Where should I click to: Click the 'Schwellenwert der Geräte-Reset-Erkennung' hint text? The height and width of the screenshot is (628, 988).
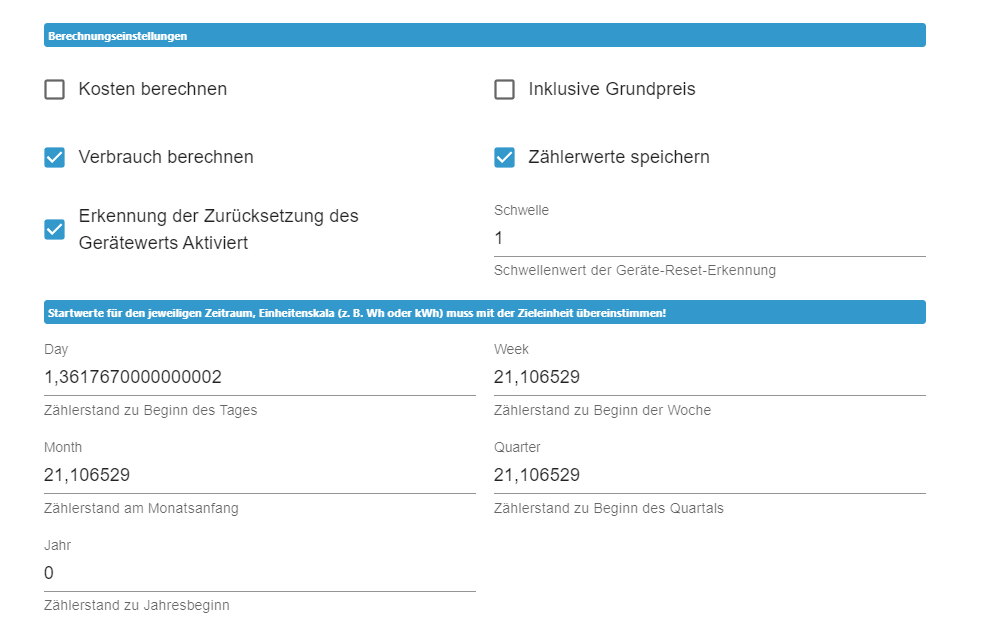point(634,270)
